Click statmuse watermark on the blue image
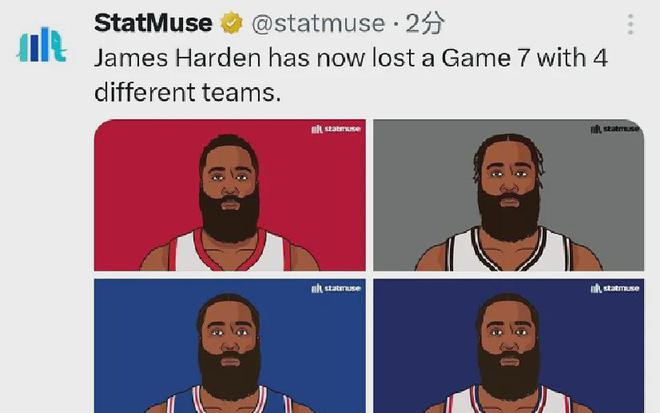 pyautogui.click(x=336, y=288)
